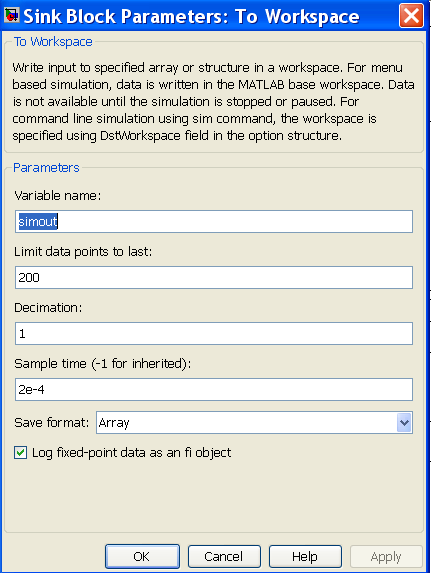Click the Parameters group heading
The height and width of the screenshot is (573, 431).
point(46,168)
